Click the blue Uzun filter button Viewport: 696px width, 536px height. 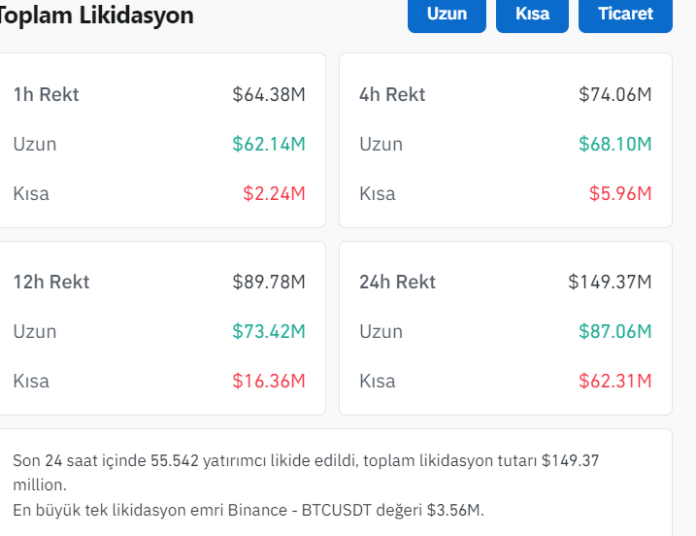[446, 15]
